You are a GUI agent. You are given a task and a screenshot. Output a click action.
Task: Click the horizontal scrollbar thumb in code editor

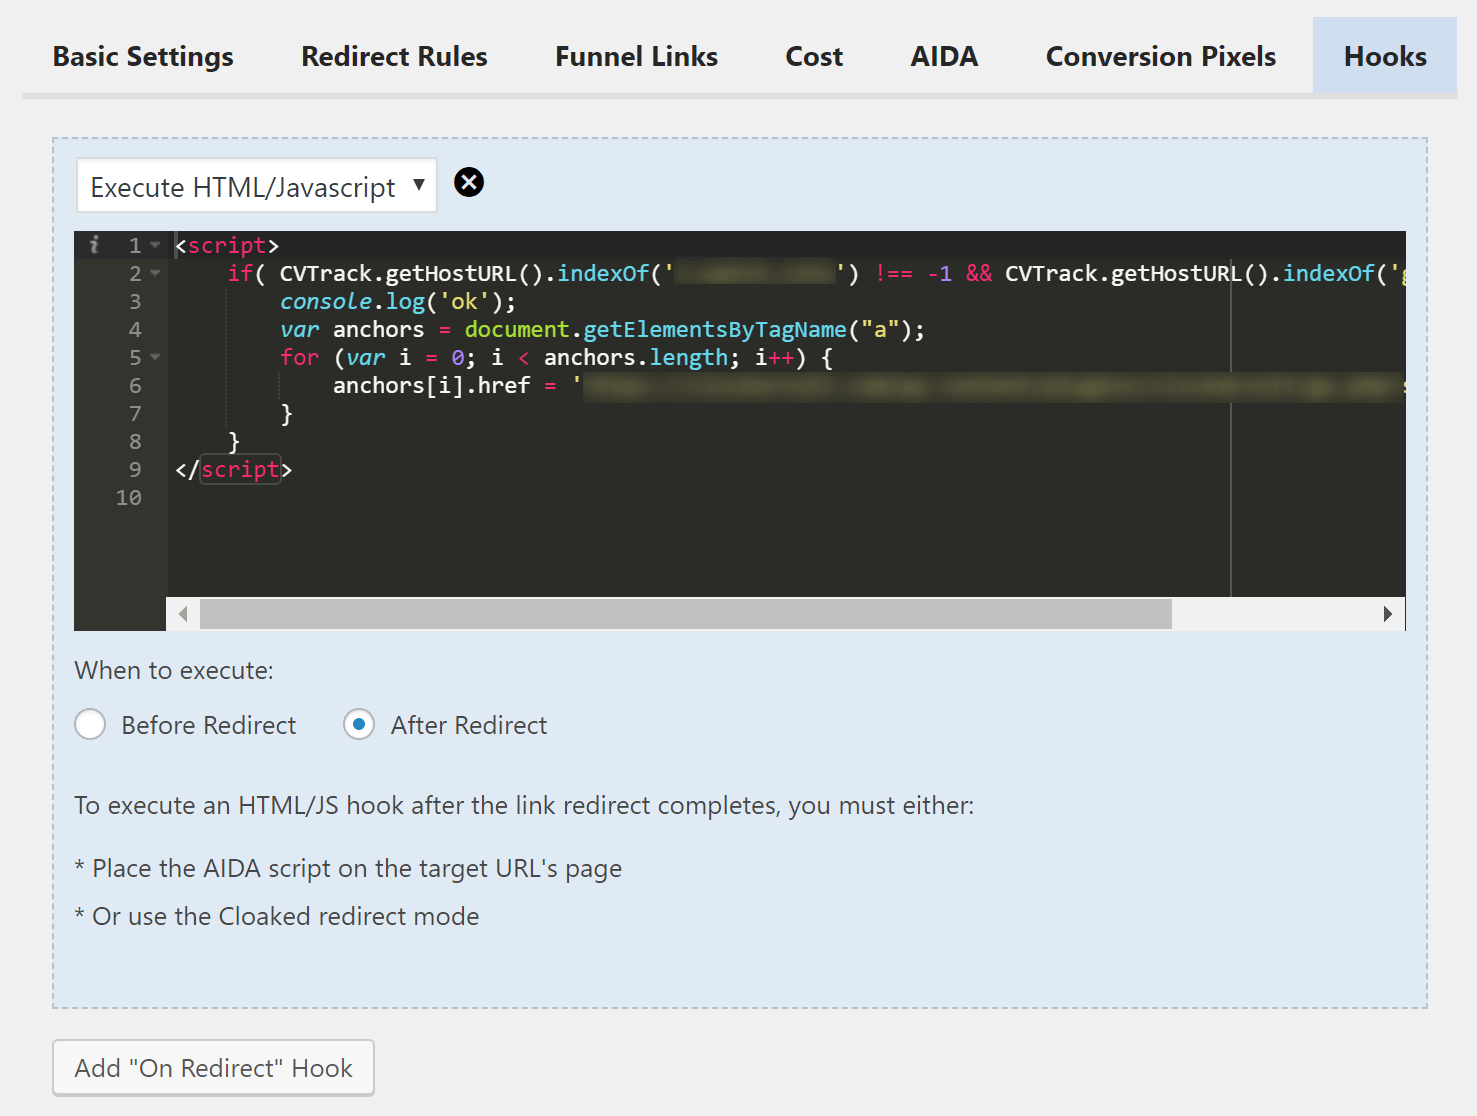point(686,614)
